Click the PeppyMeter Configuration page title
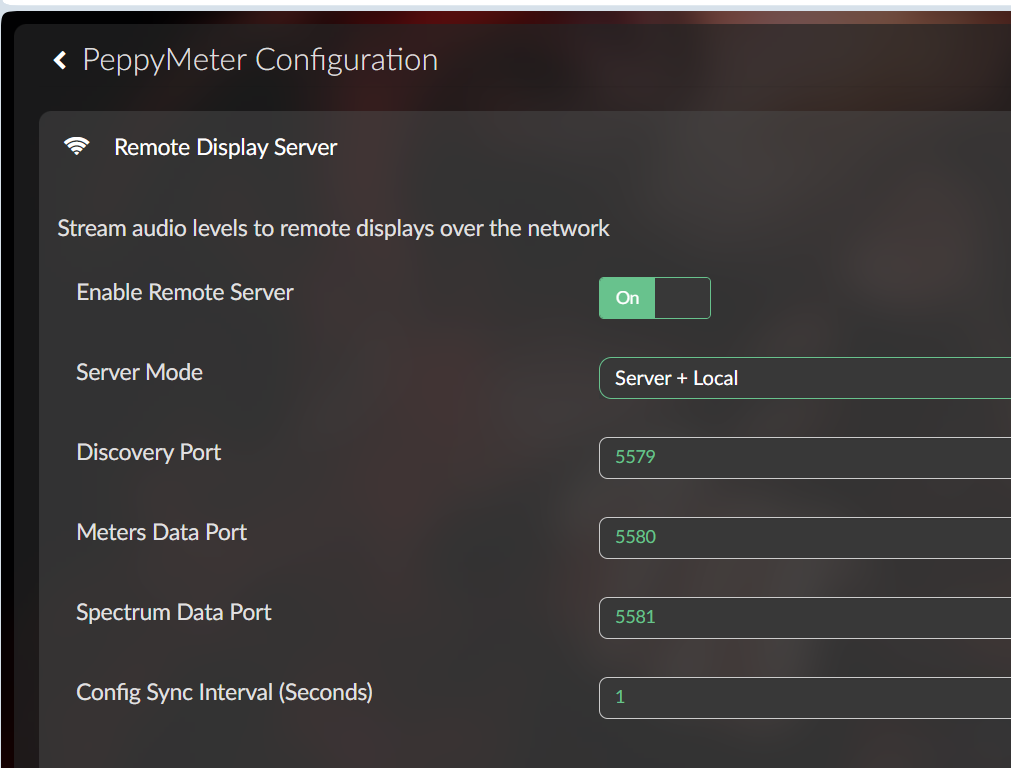1011x768 pixels. tap(260, 60)
